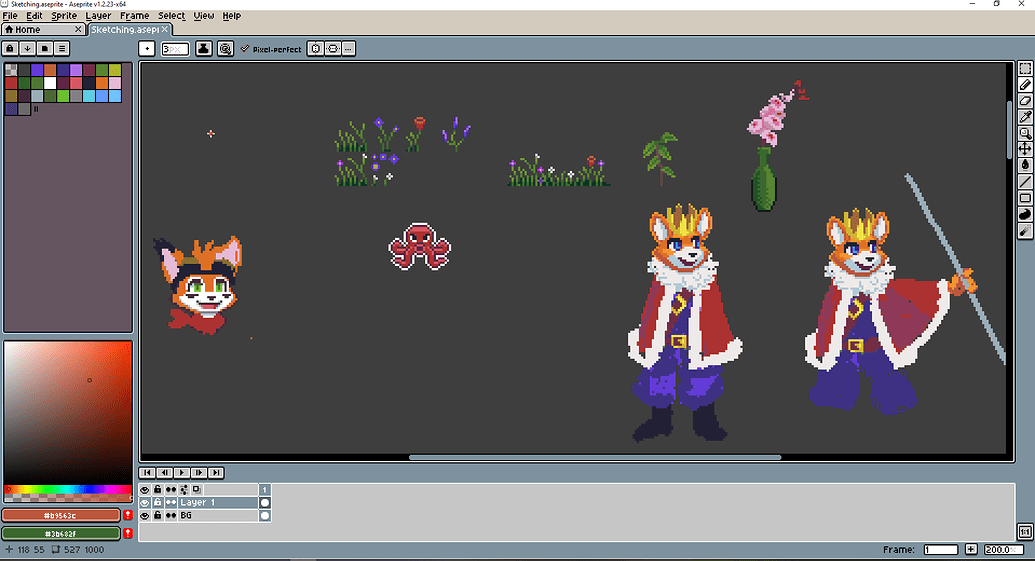Toggle the Pixel-perfect checkbox
Screen dimensions: 1035x561
click(245, 48)
